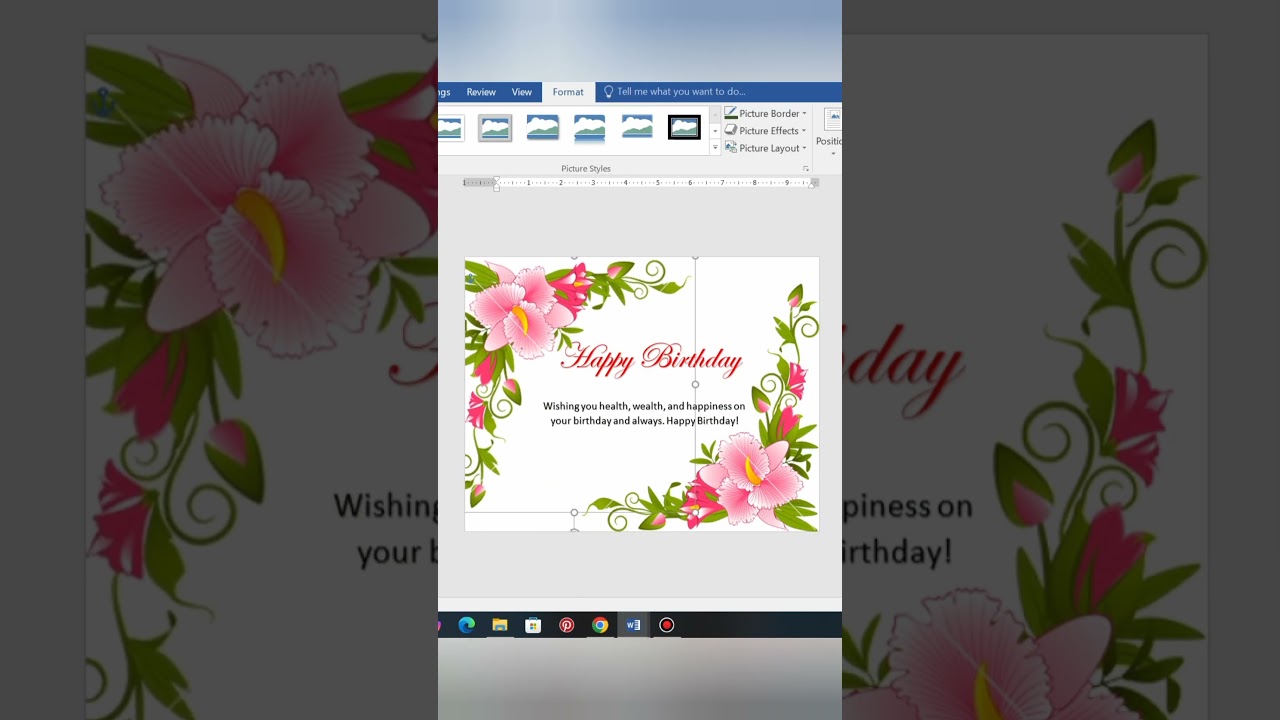1280x720 pixels.
Task: Click the Happy Birthday card image
Action: [640, 393]
